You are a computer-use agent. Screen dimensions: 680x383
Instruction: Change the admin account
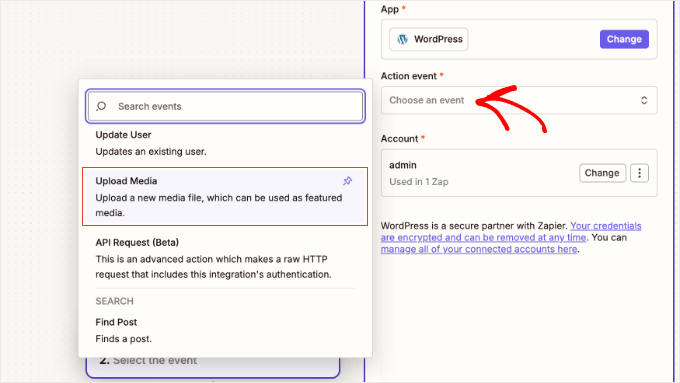602,173
